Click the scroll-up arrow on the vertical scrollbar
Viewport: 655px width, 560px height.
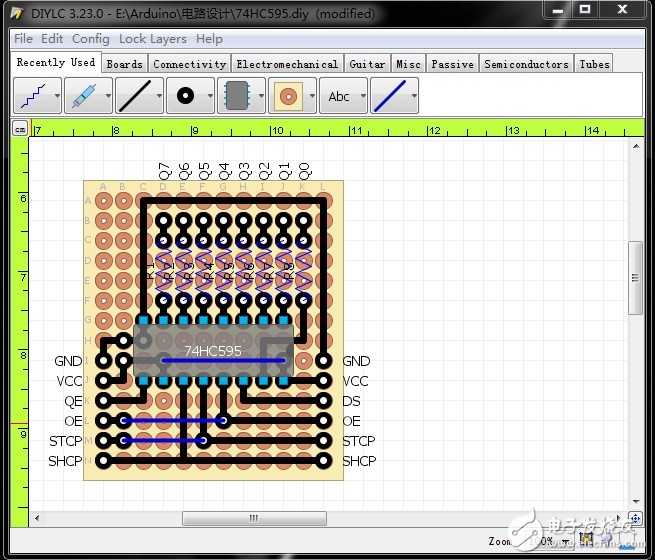[x=636, y=146]
